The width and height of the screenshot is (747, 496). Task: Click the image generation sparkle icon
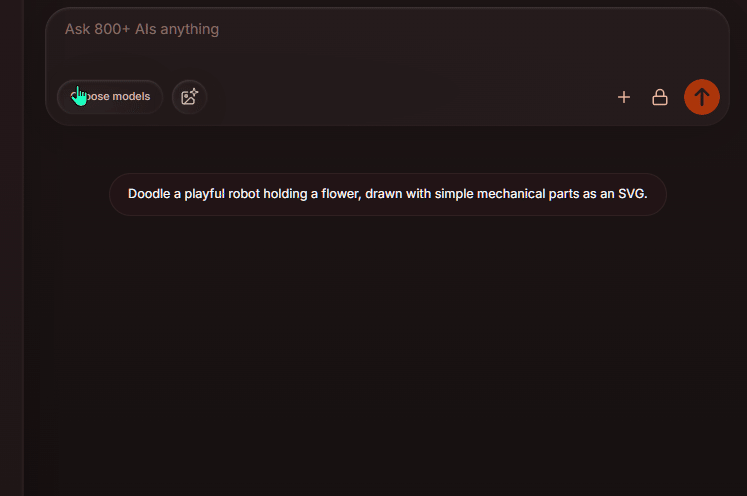pos(189,97)
